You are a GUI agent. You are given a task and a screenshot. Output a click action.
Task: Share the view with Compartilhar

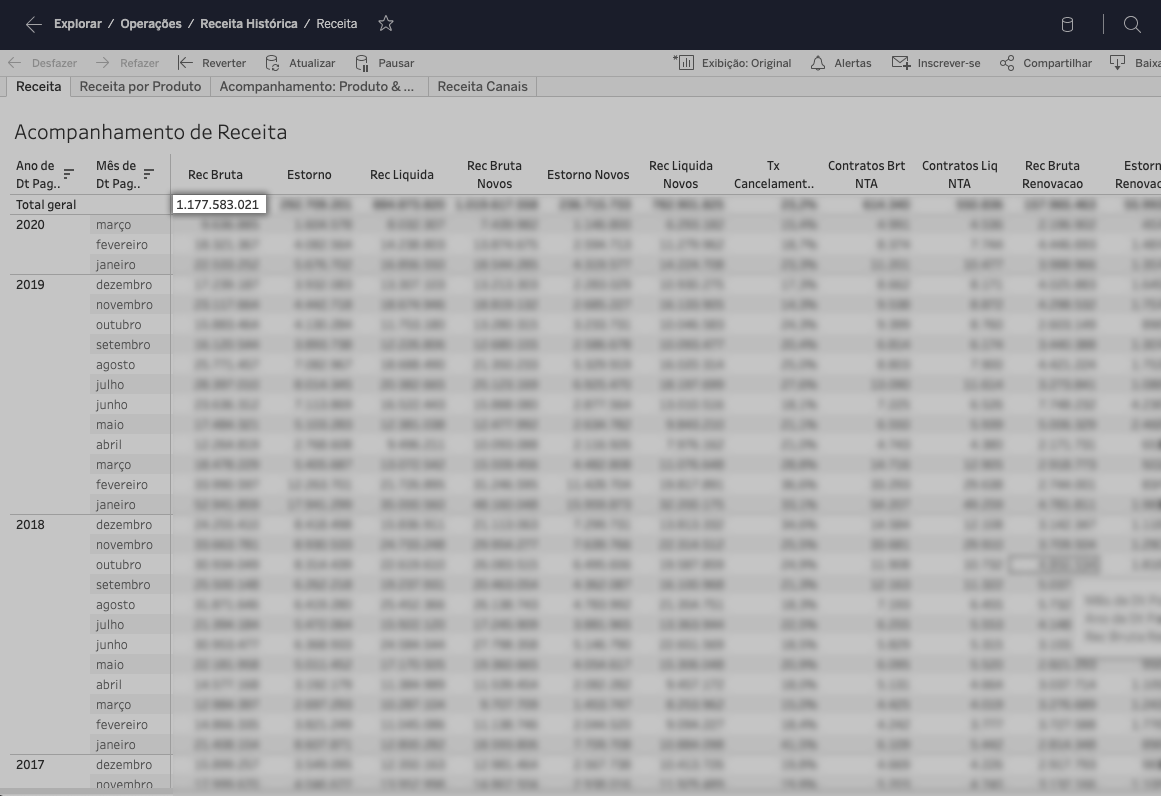(1046, 63)
